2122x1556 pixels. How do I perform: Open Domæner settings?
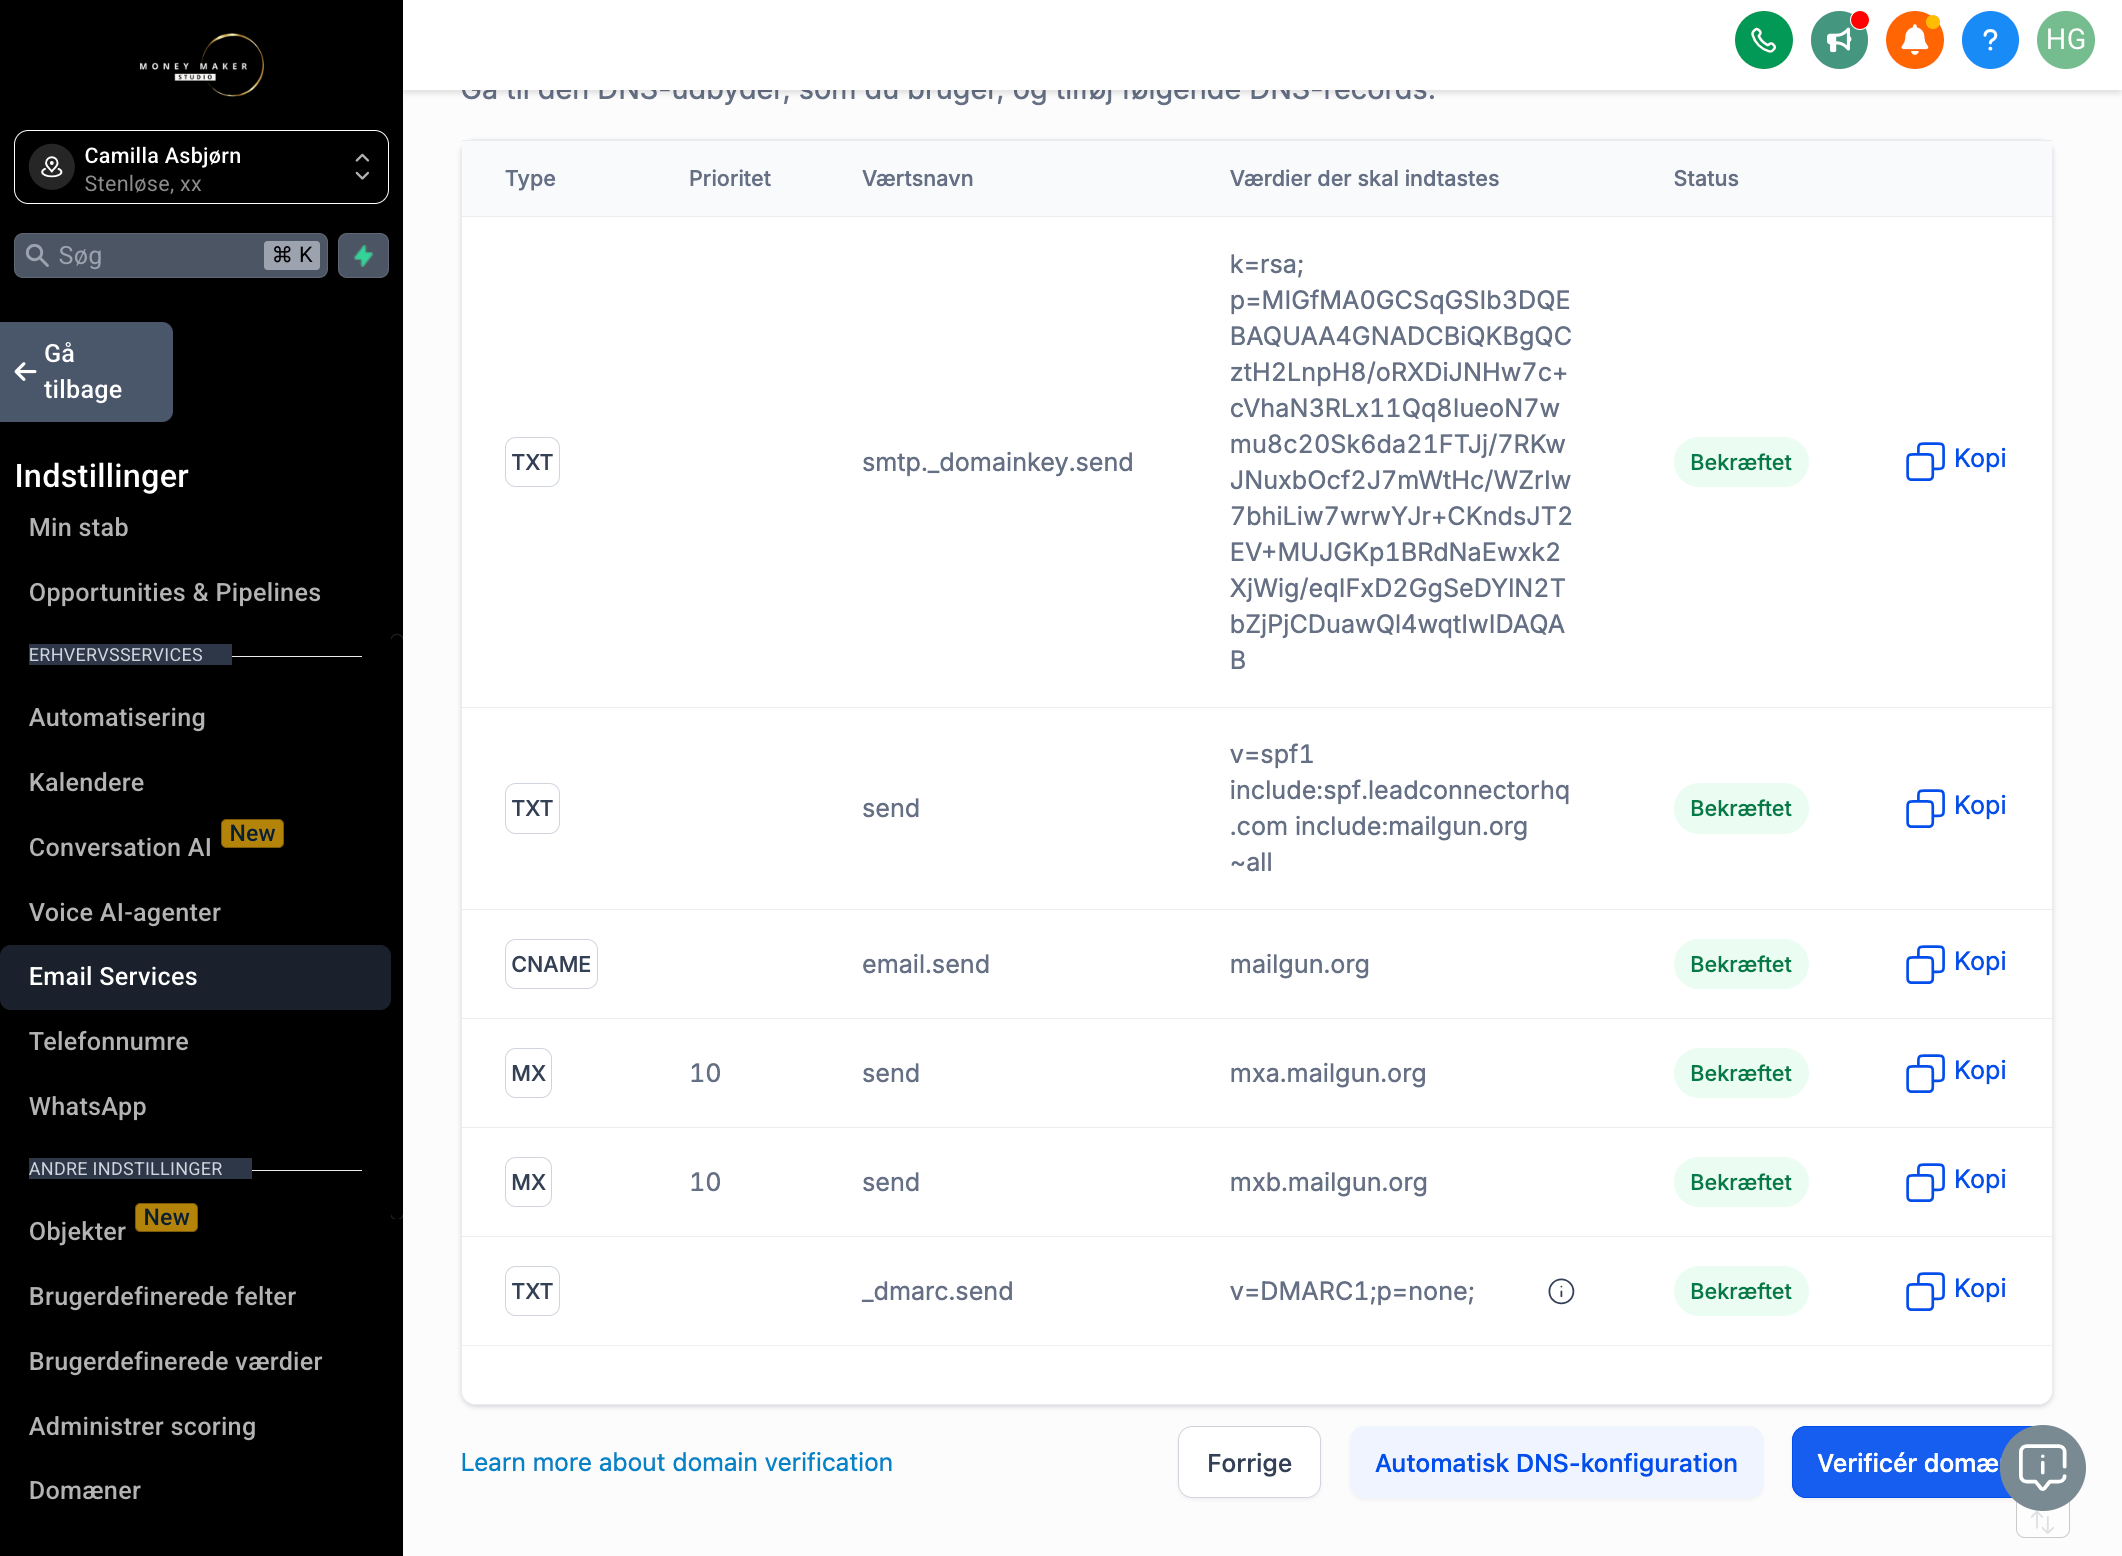click(85, 1490)
